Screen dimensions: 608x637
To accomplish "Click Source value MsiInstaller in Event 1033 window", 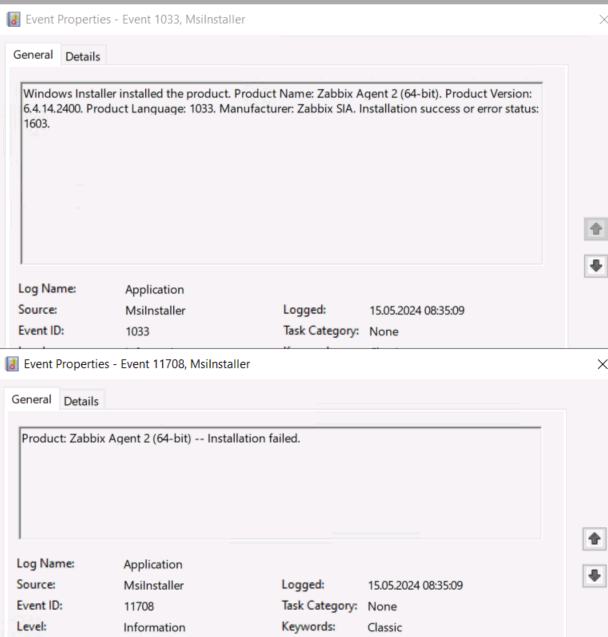I will (155, 311).
